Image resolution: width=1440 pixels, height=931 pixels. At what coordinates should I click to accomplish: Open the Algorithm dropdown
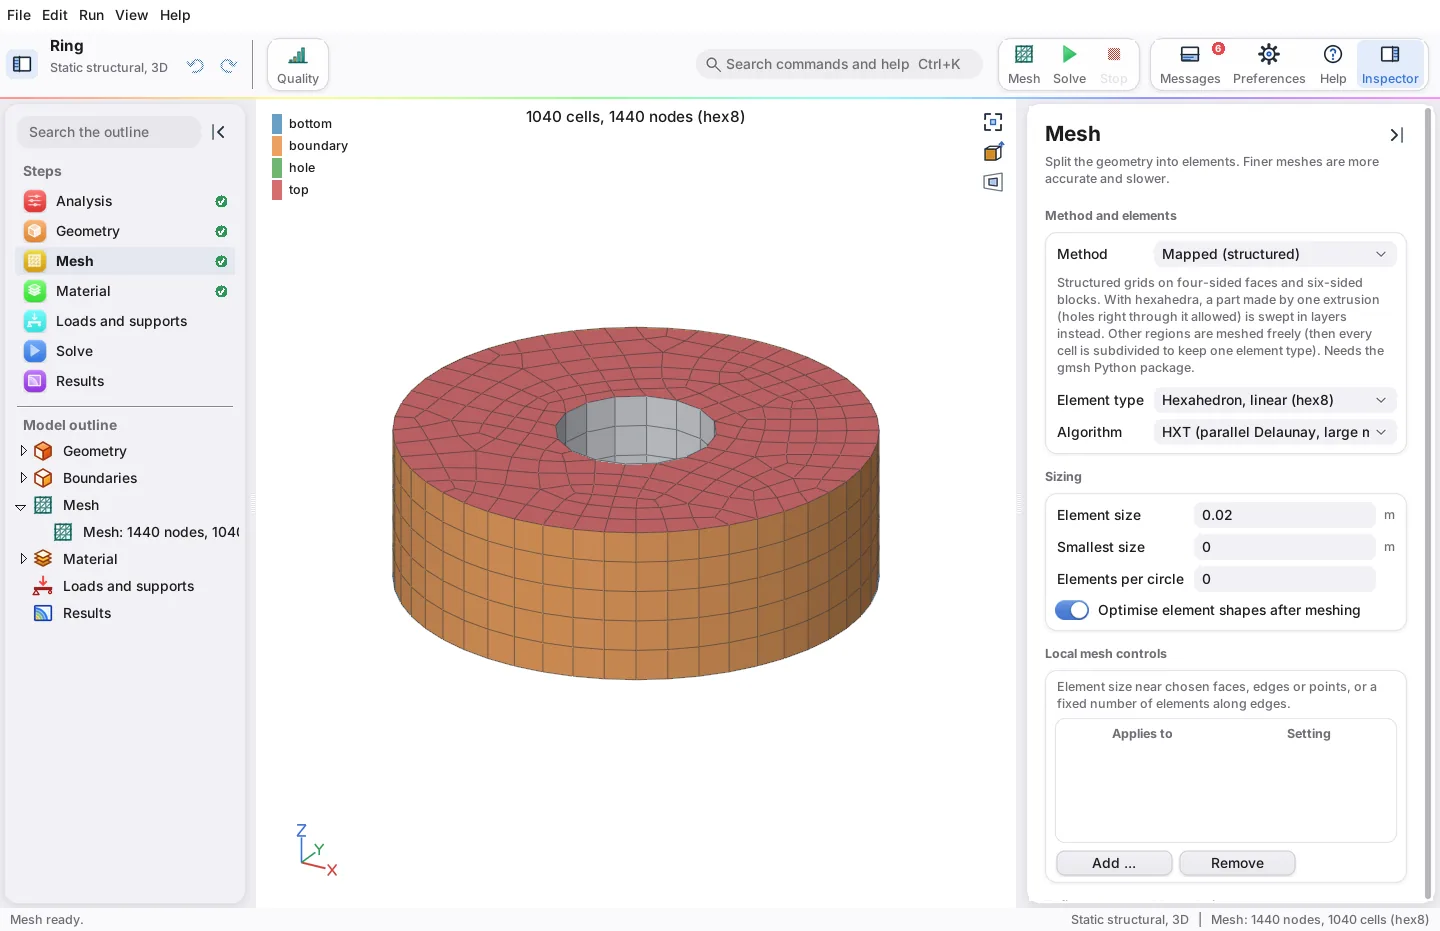tap(1275, 432)
